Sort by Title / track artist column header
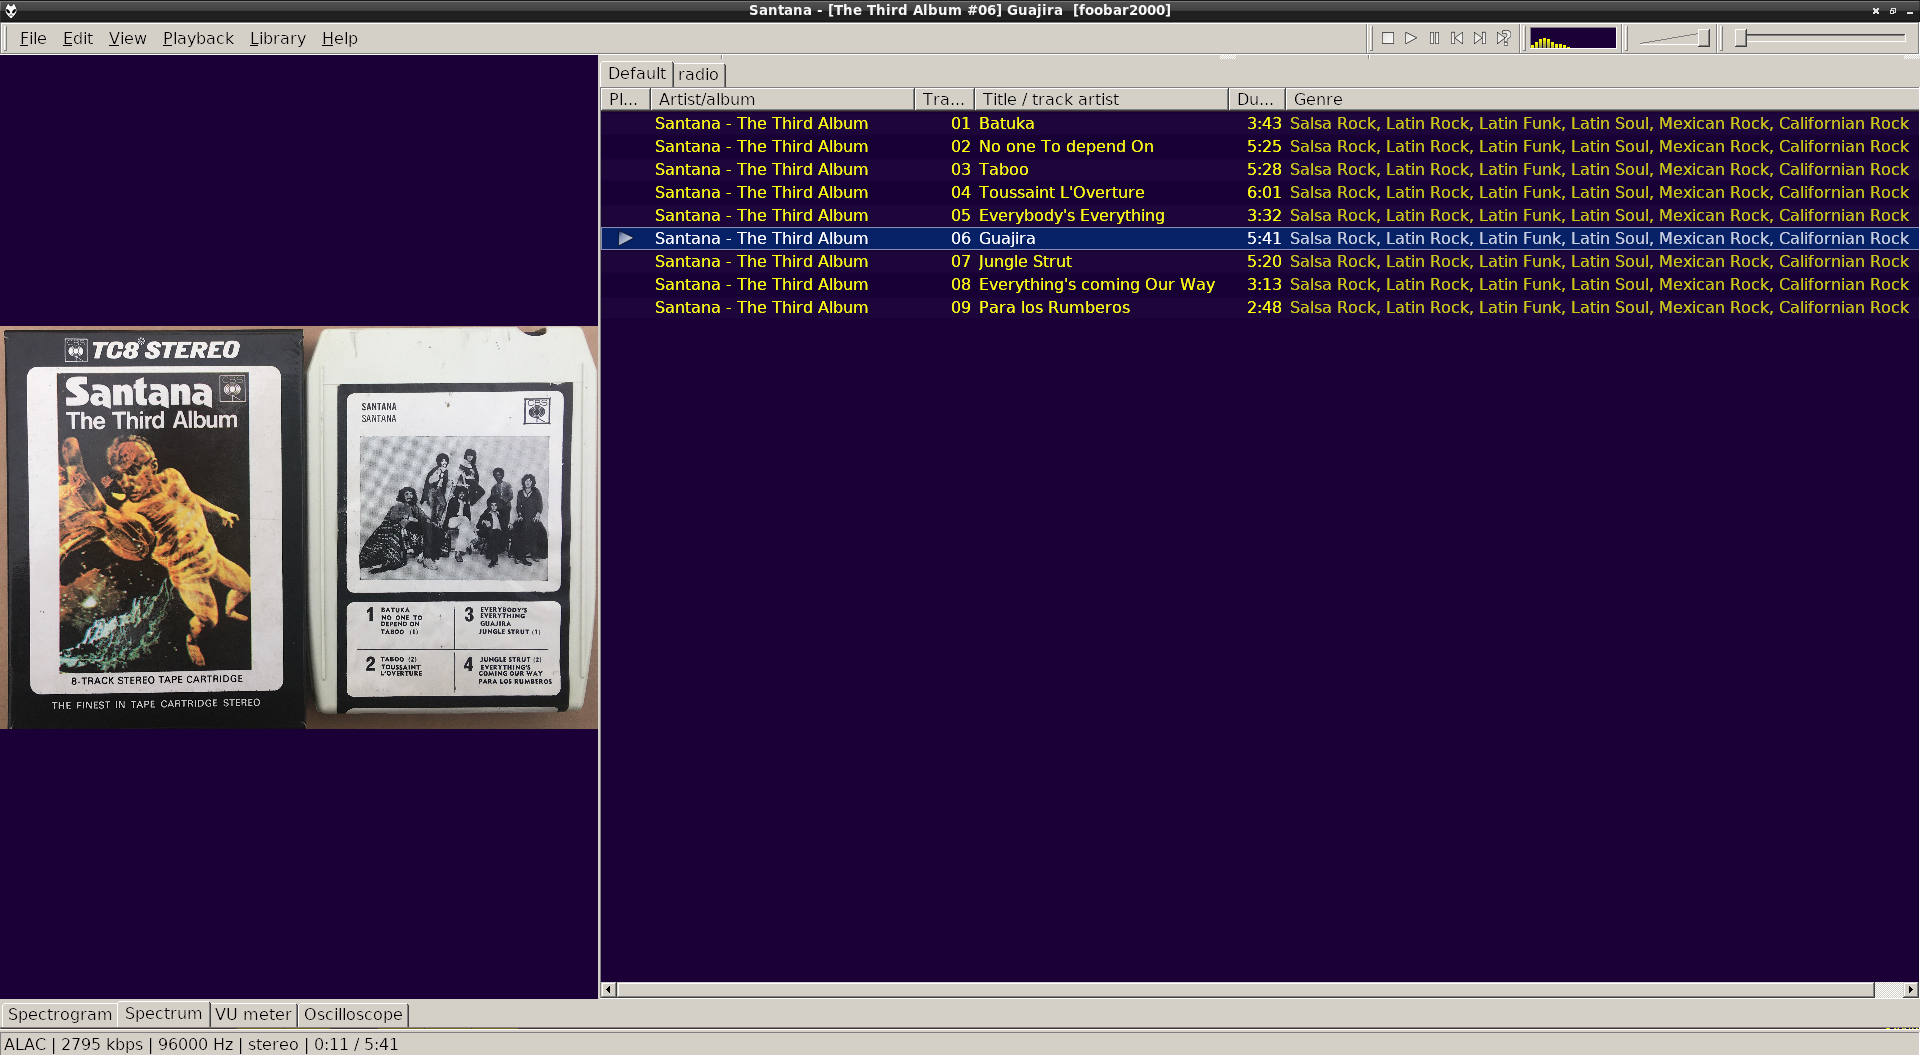The width and height of the screenshot is (1920, 1056). pos(1101,99)
